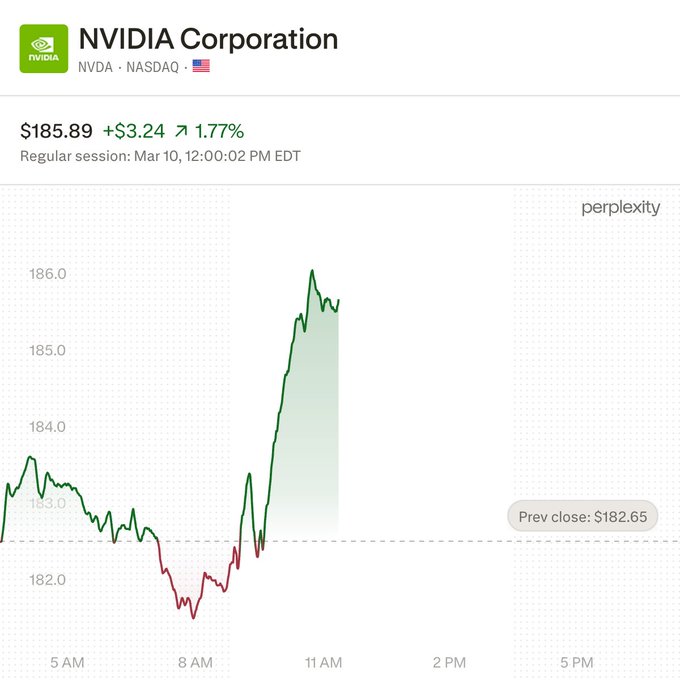Open the NVIDIA Corporation title
Viewport: 680px width, 680px height.
(x=208, y=39)
